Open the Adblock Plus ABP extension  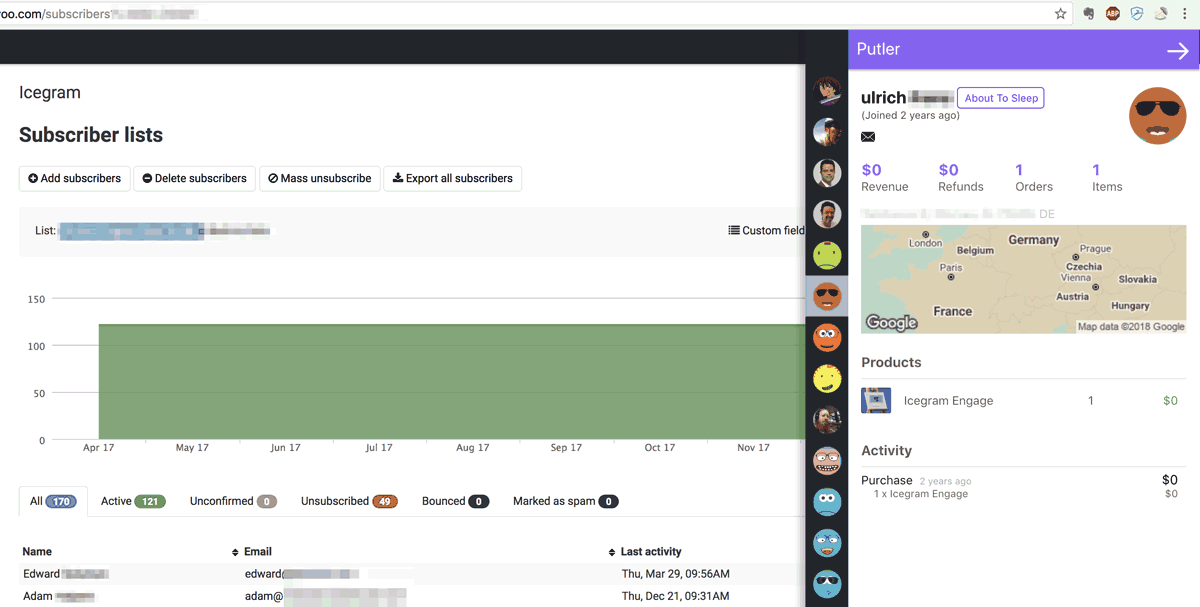[x=1113, y=14]
